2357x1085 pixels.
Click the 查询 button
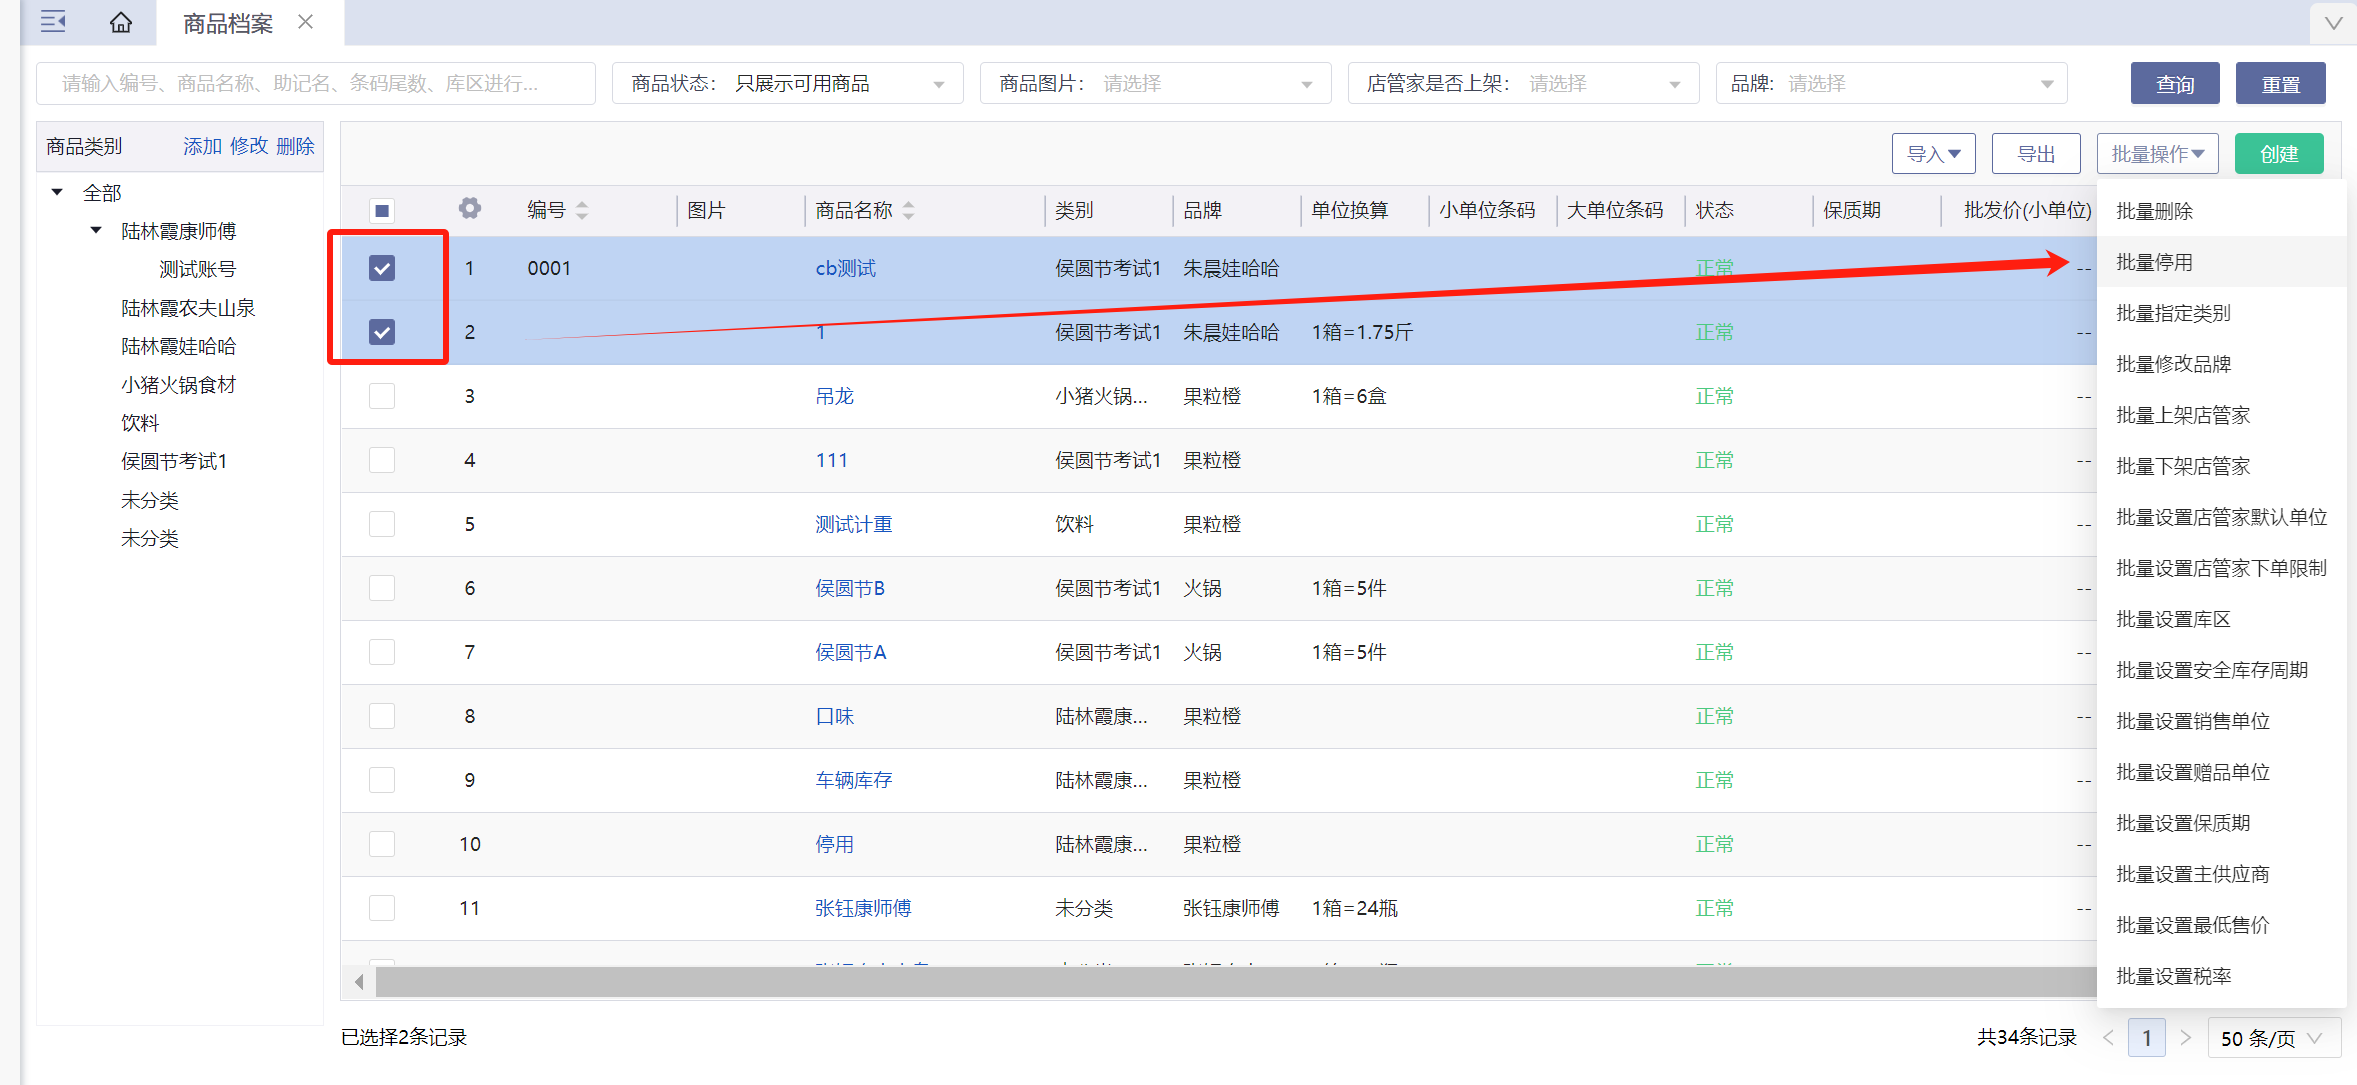tap(2174, 84)
